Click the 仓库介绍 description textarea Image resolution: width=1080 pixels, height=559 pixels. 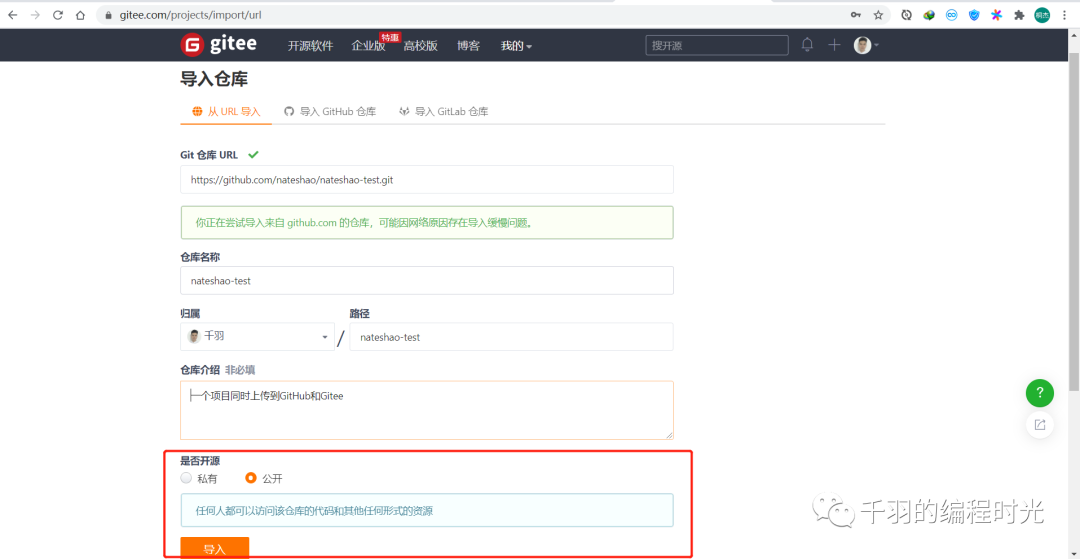(x=427, y=410)
